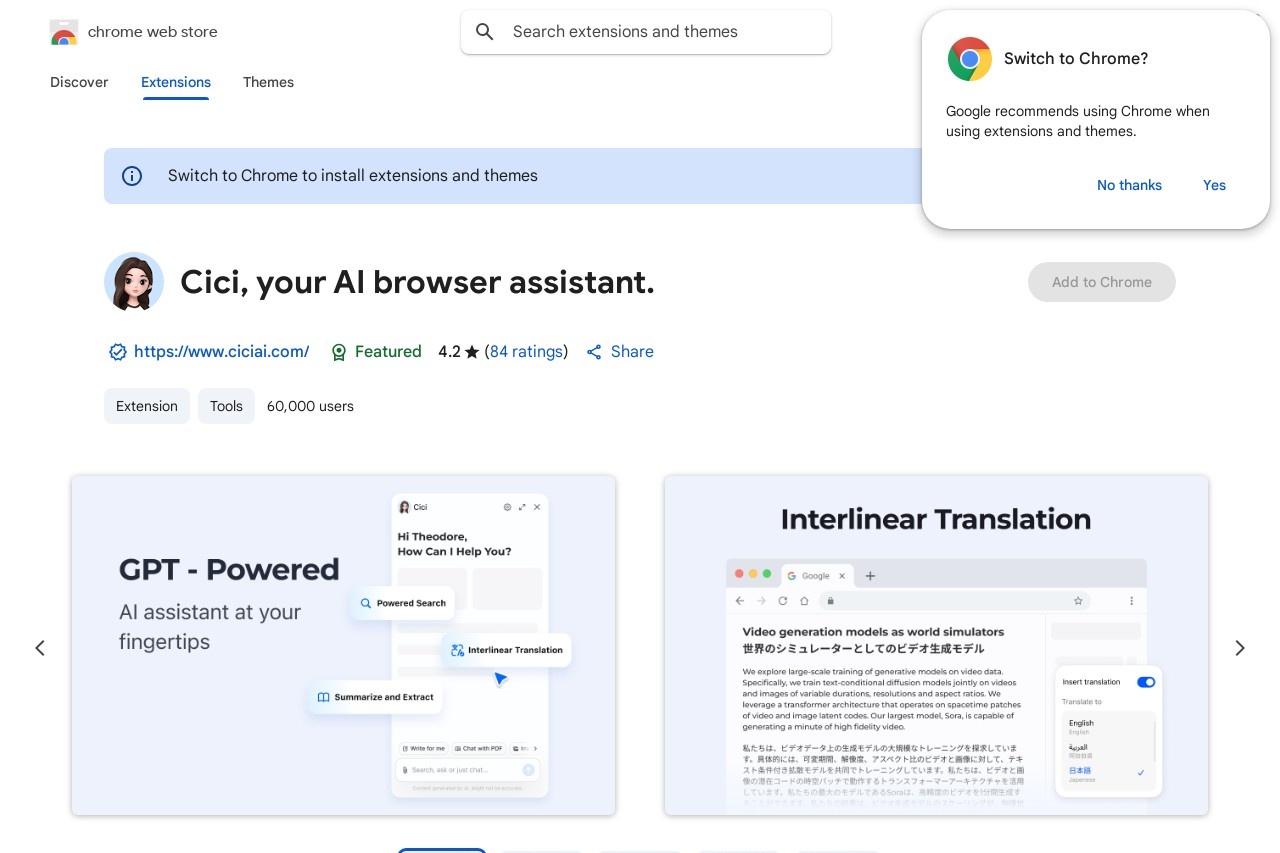Click the Switch to Chrome banner text
The height and width of the screenshot is (853, 1280).
point(353,176)
